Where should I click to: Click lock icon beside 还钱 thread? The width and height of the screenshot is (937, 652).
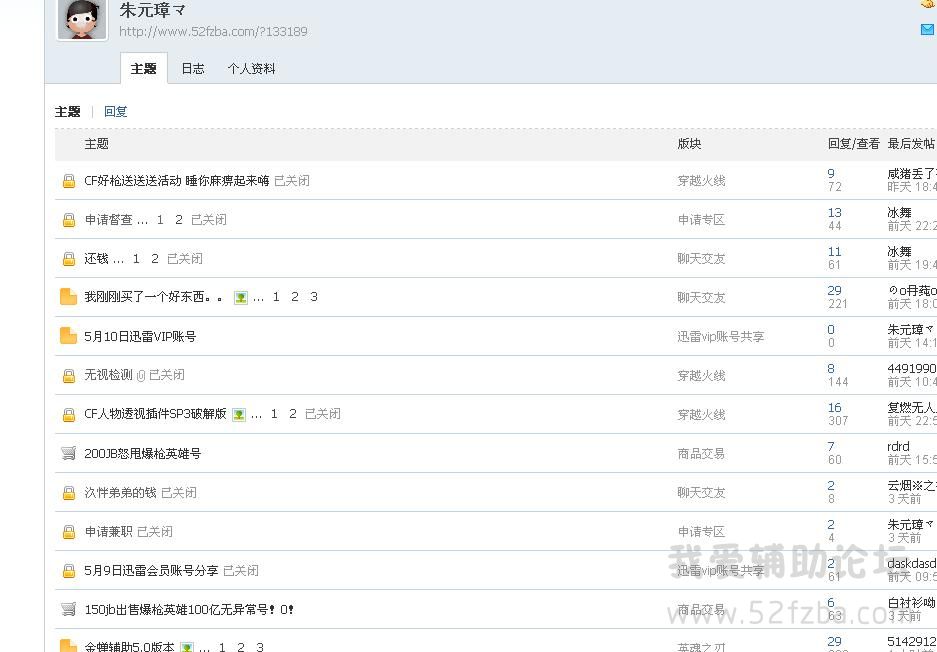pos(69,258)
